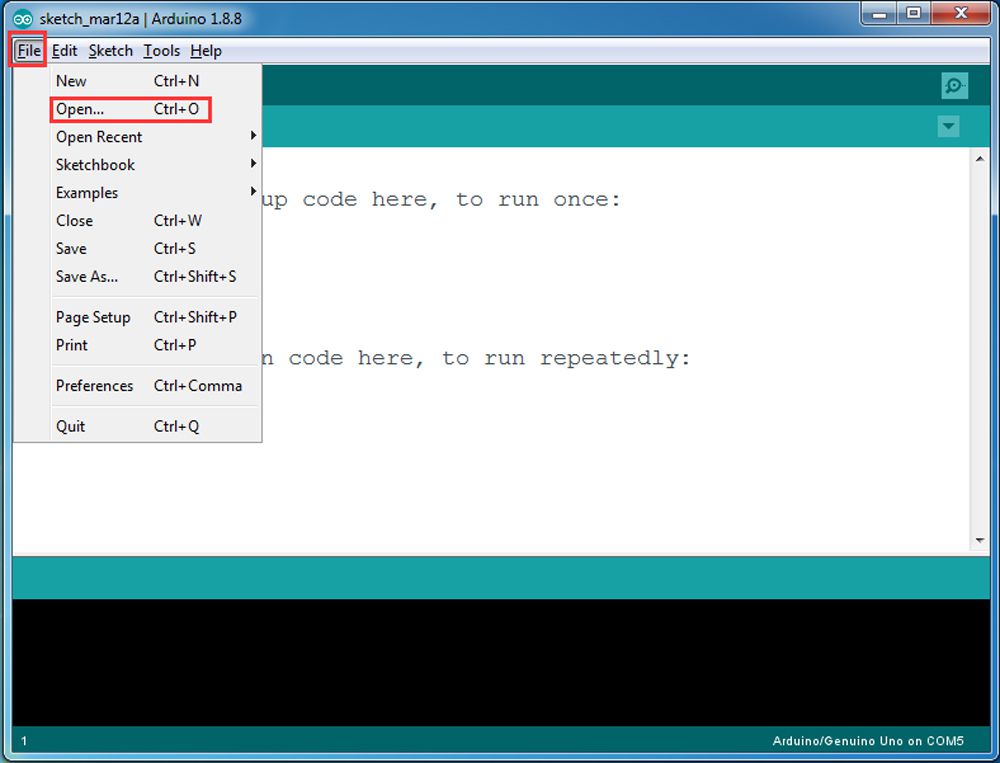Screen dimensions: 1000x763
Task: Open the Help menu
Action: click(x=206, y=50)
